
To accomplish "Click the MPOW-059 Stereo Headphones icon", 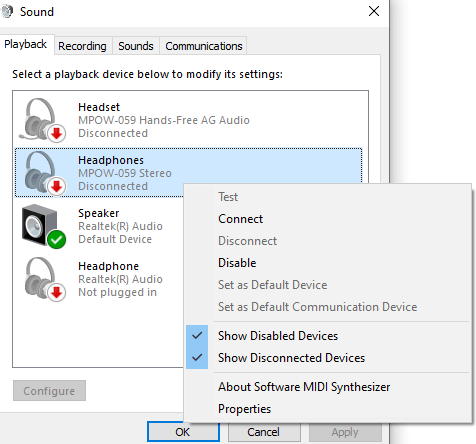I will pyautogui.click(x=43, y=173).
